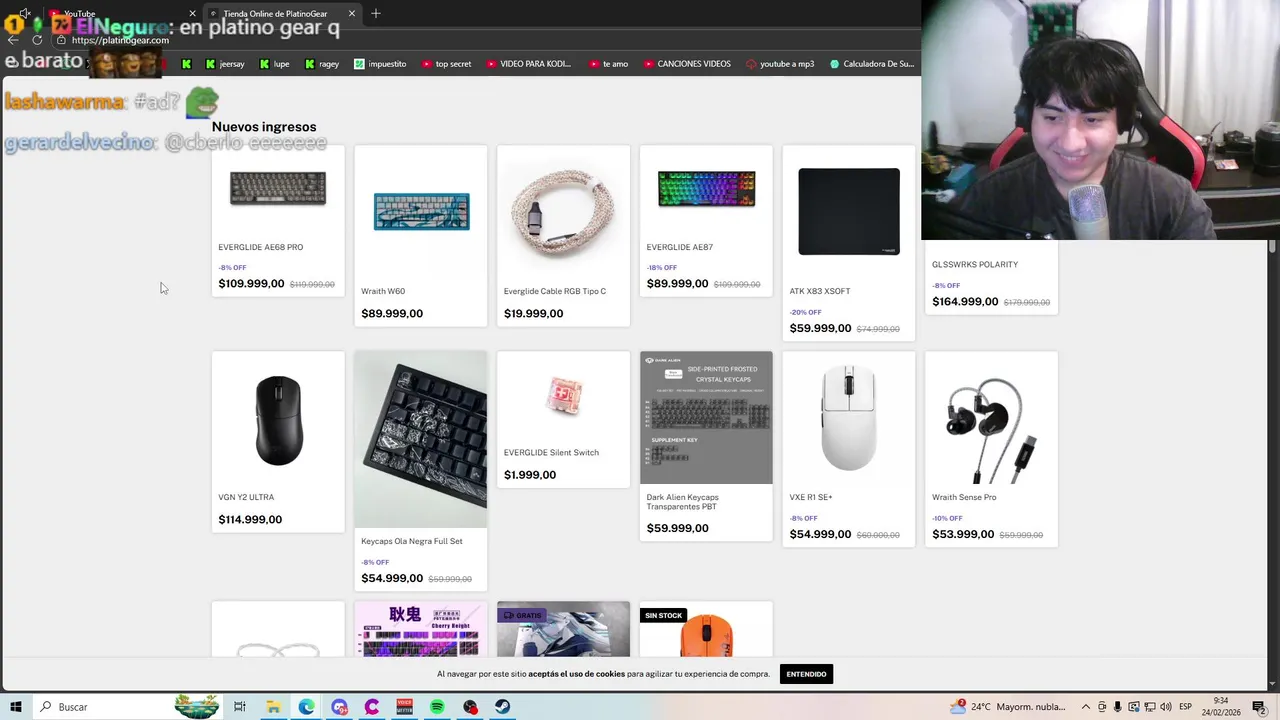Screen dimensions: 1280x720
Task: Click the ATK X83 XSOFT product name
Action: [x=820, y=291]
